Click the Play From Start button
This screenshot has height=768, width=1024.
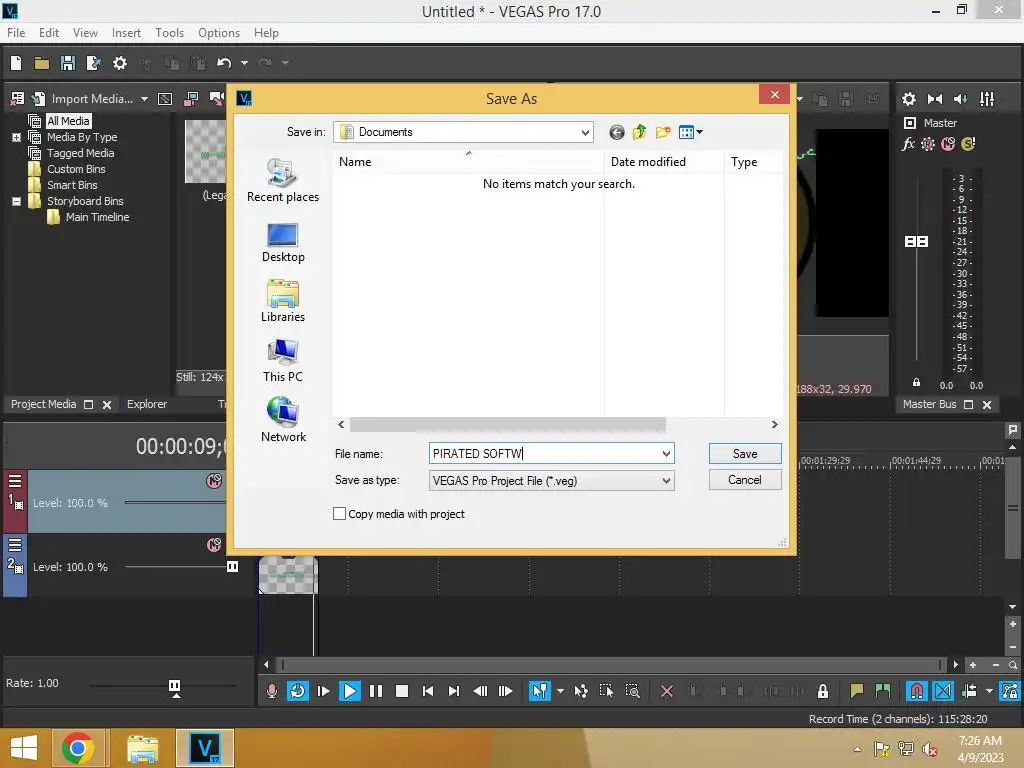pos(323,691)
